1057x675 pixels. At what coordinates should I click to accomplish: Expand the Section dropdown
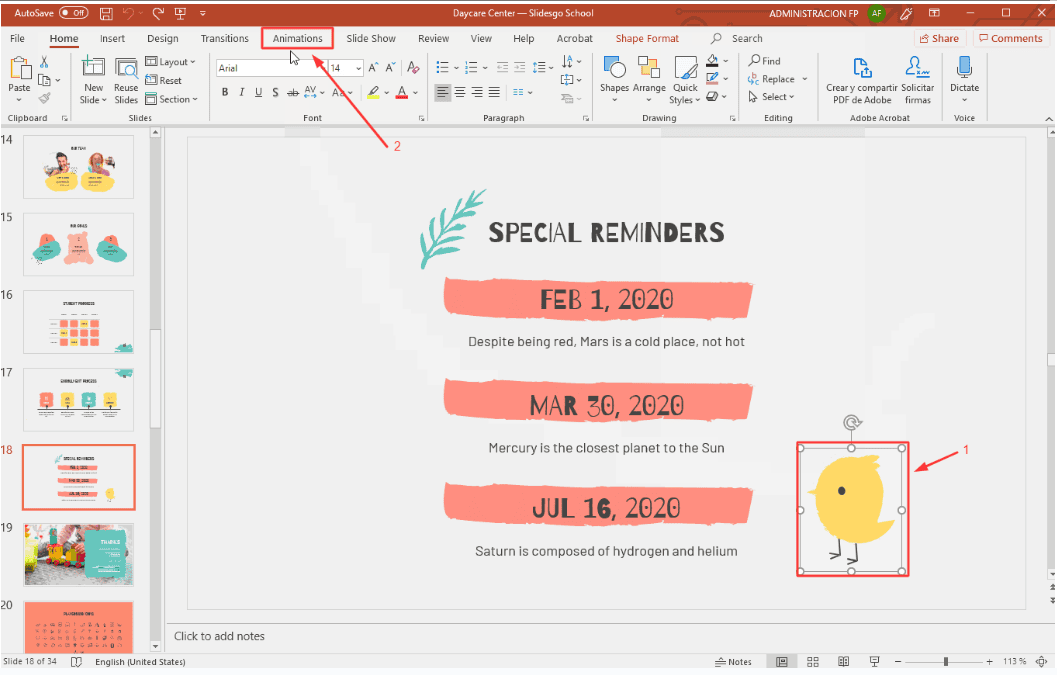[172, 99]
